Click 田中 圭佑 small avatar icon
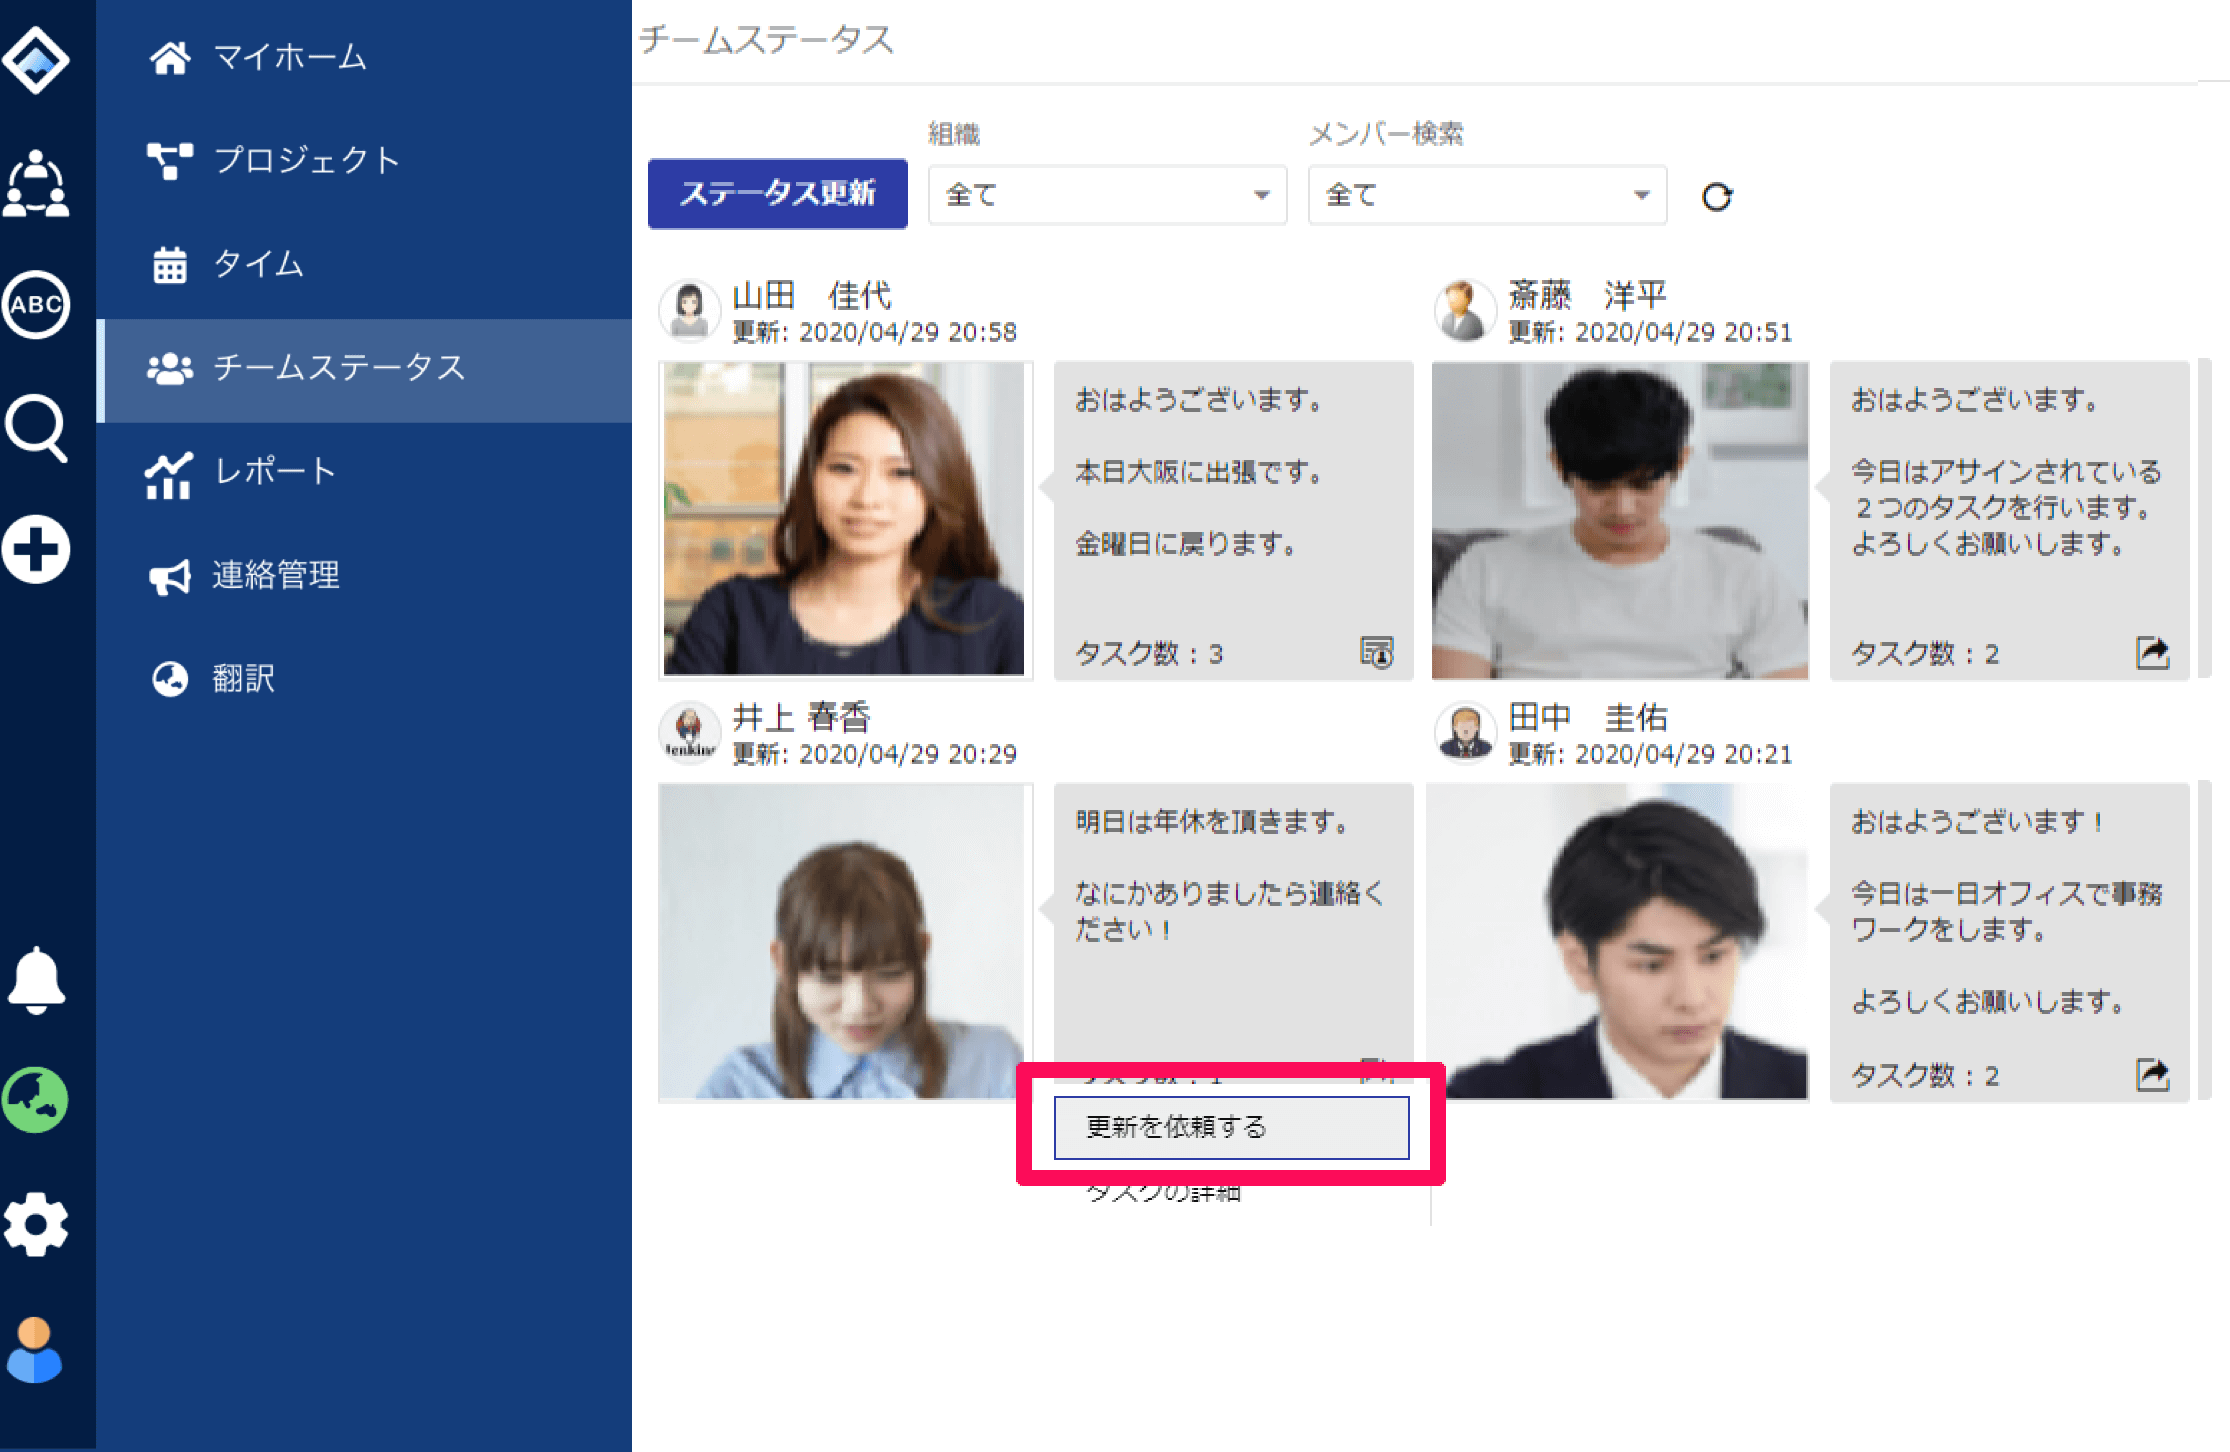The height and width of the screenshot is (1452, 2230). click(1465, 733)
